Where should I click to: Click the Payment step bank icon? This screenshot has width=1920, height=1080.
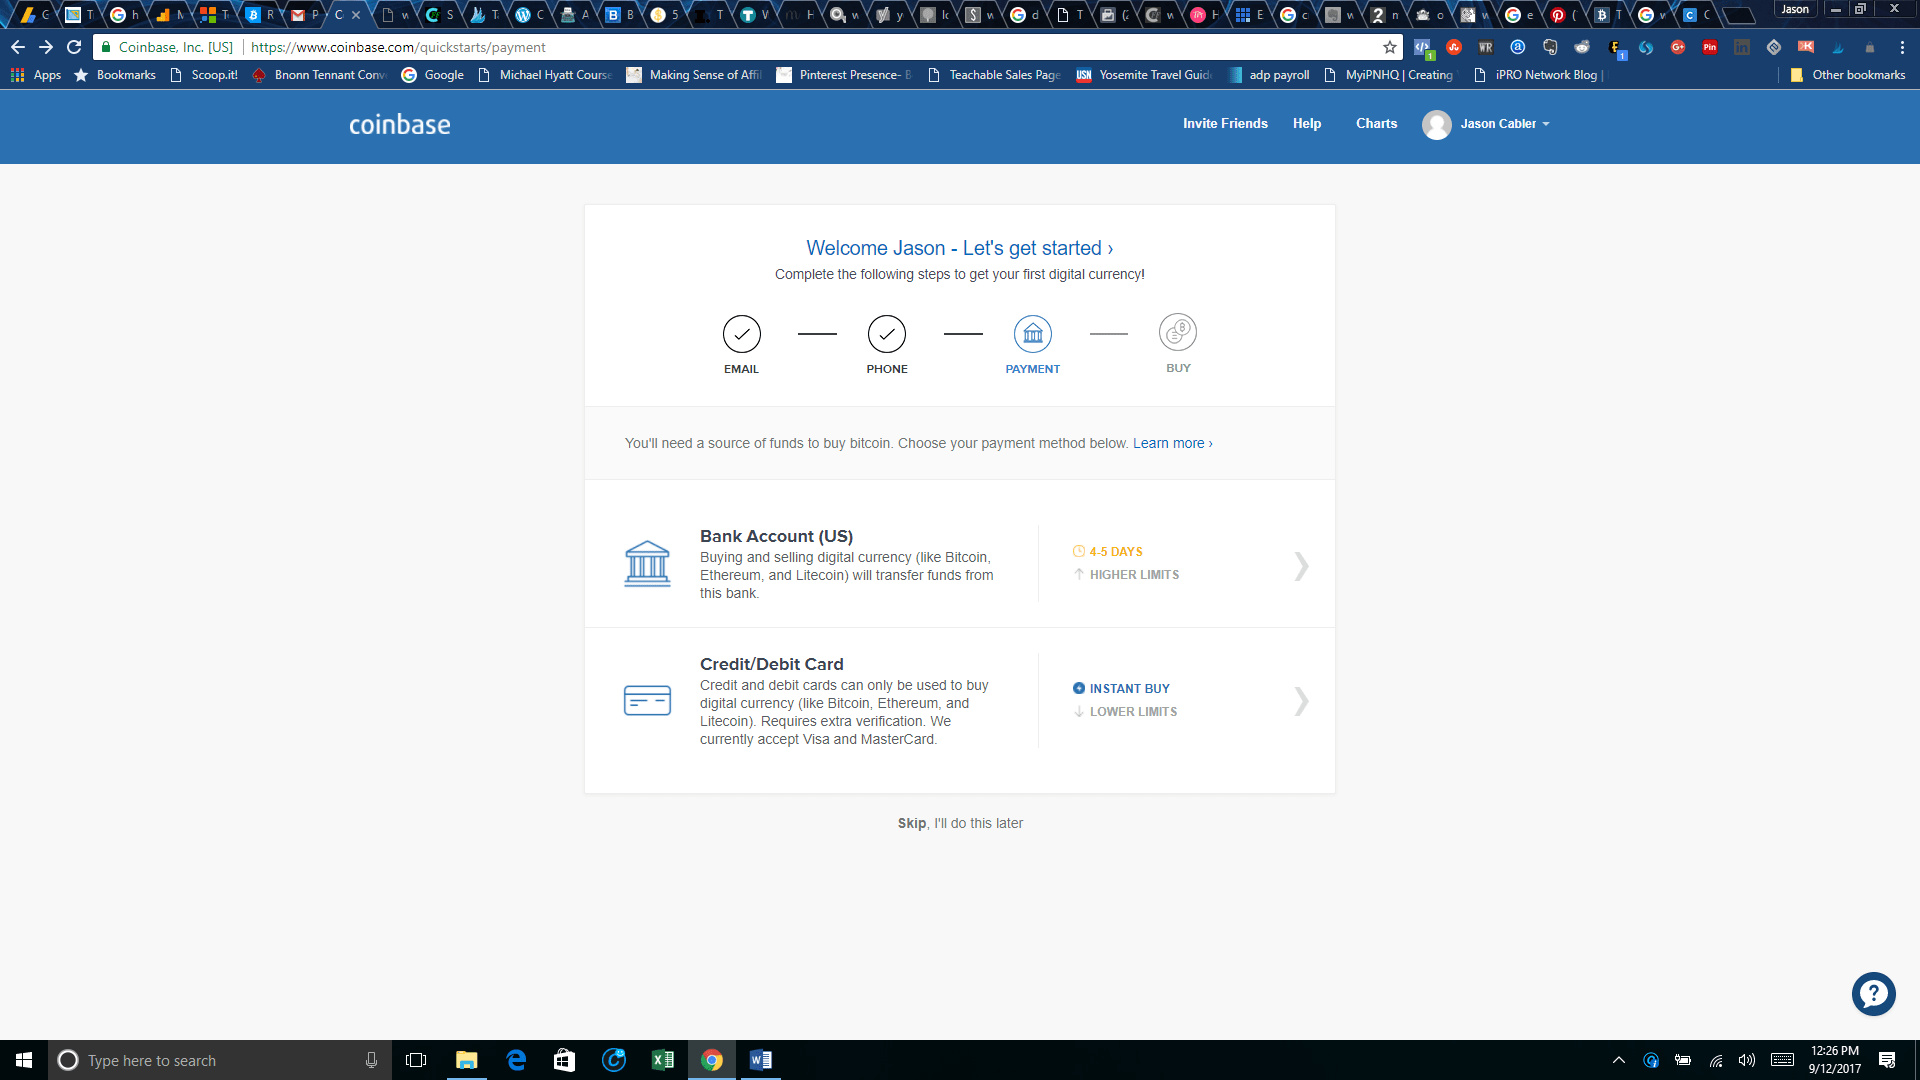point(1033,334)
